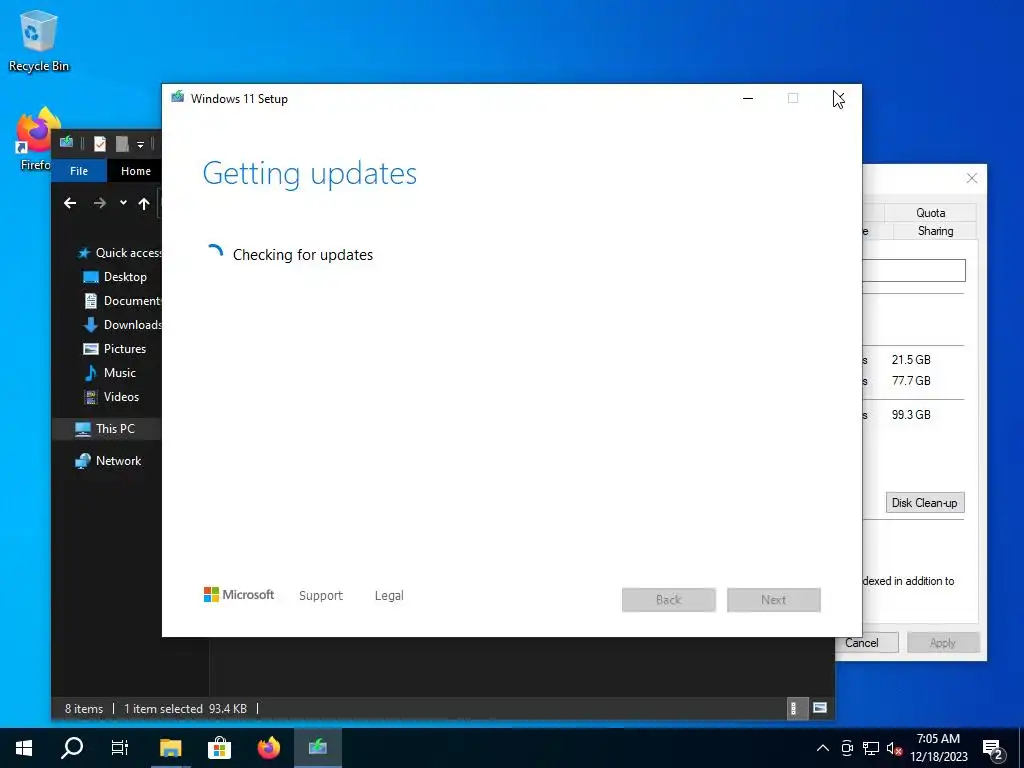This screenshot has height=768, width=1024.
Task: Open Music in the navigation pane
Action: coord(110,373)
